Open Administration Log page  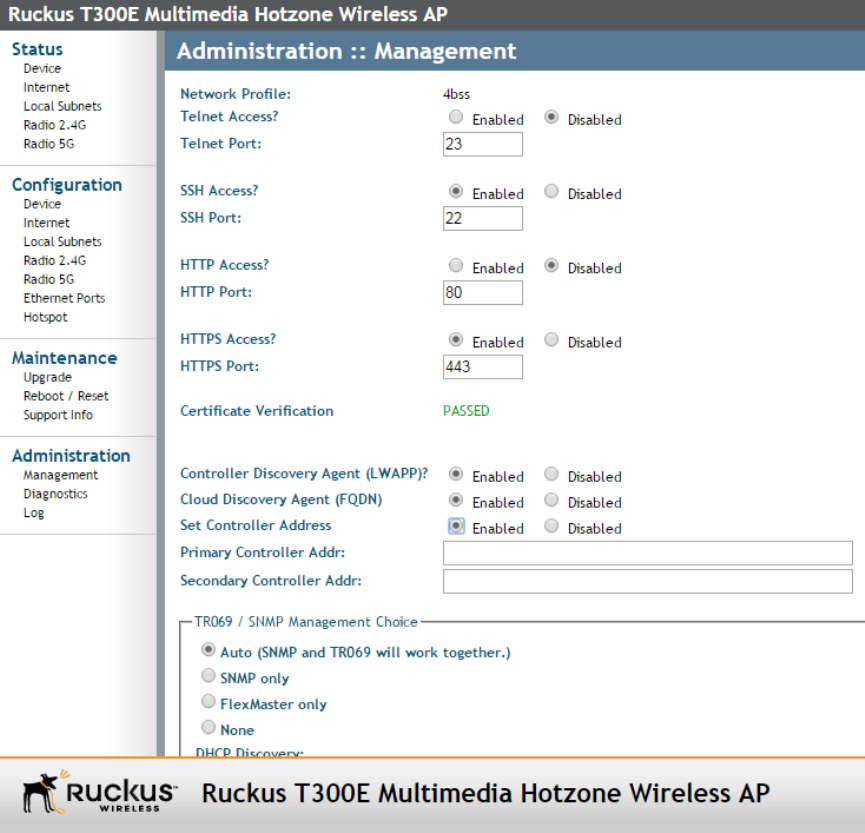coord(34,513)
